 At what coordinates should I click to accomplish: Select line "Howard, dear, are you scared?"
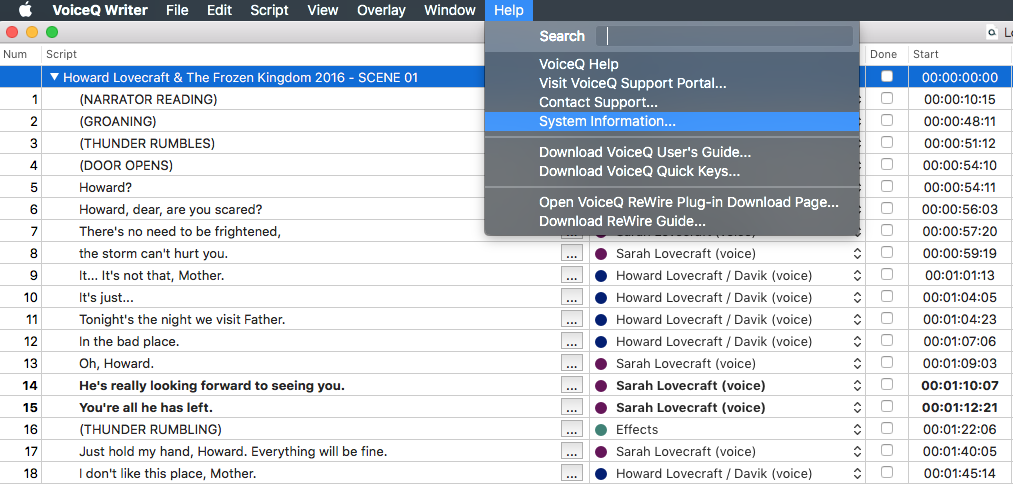pos(171,210)
